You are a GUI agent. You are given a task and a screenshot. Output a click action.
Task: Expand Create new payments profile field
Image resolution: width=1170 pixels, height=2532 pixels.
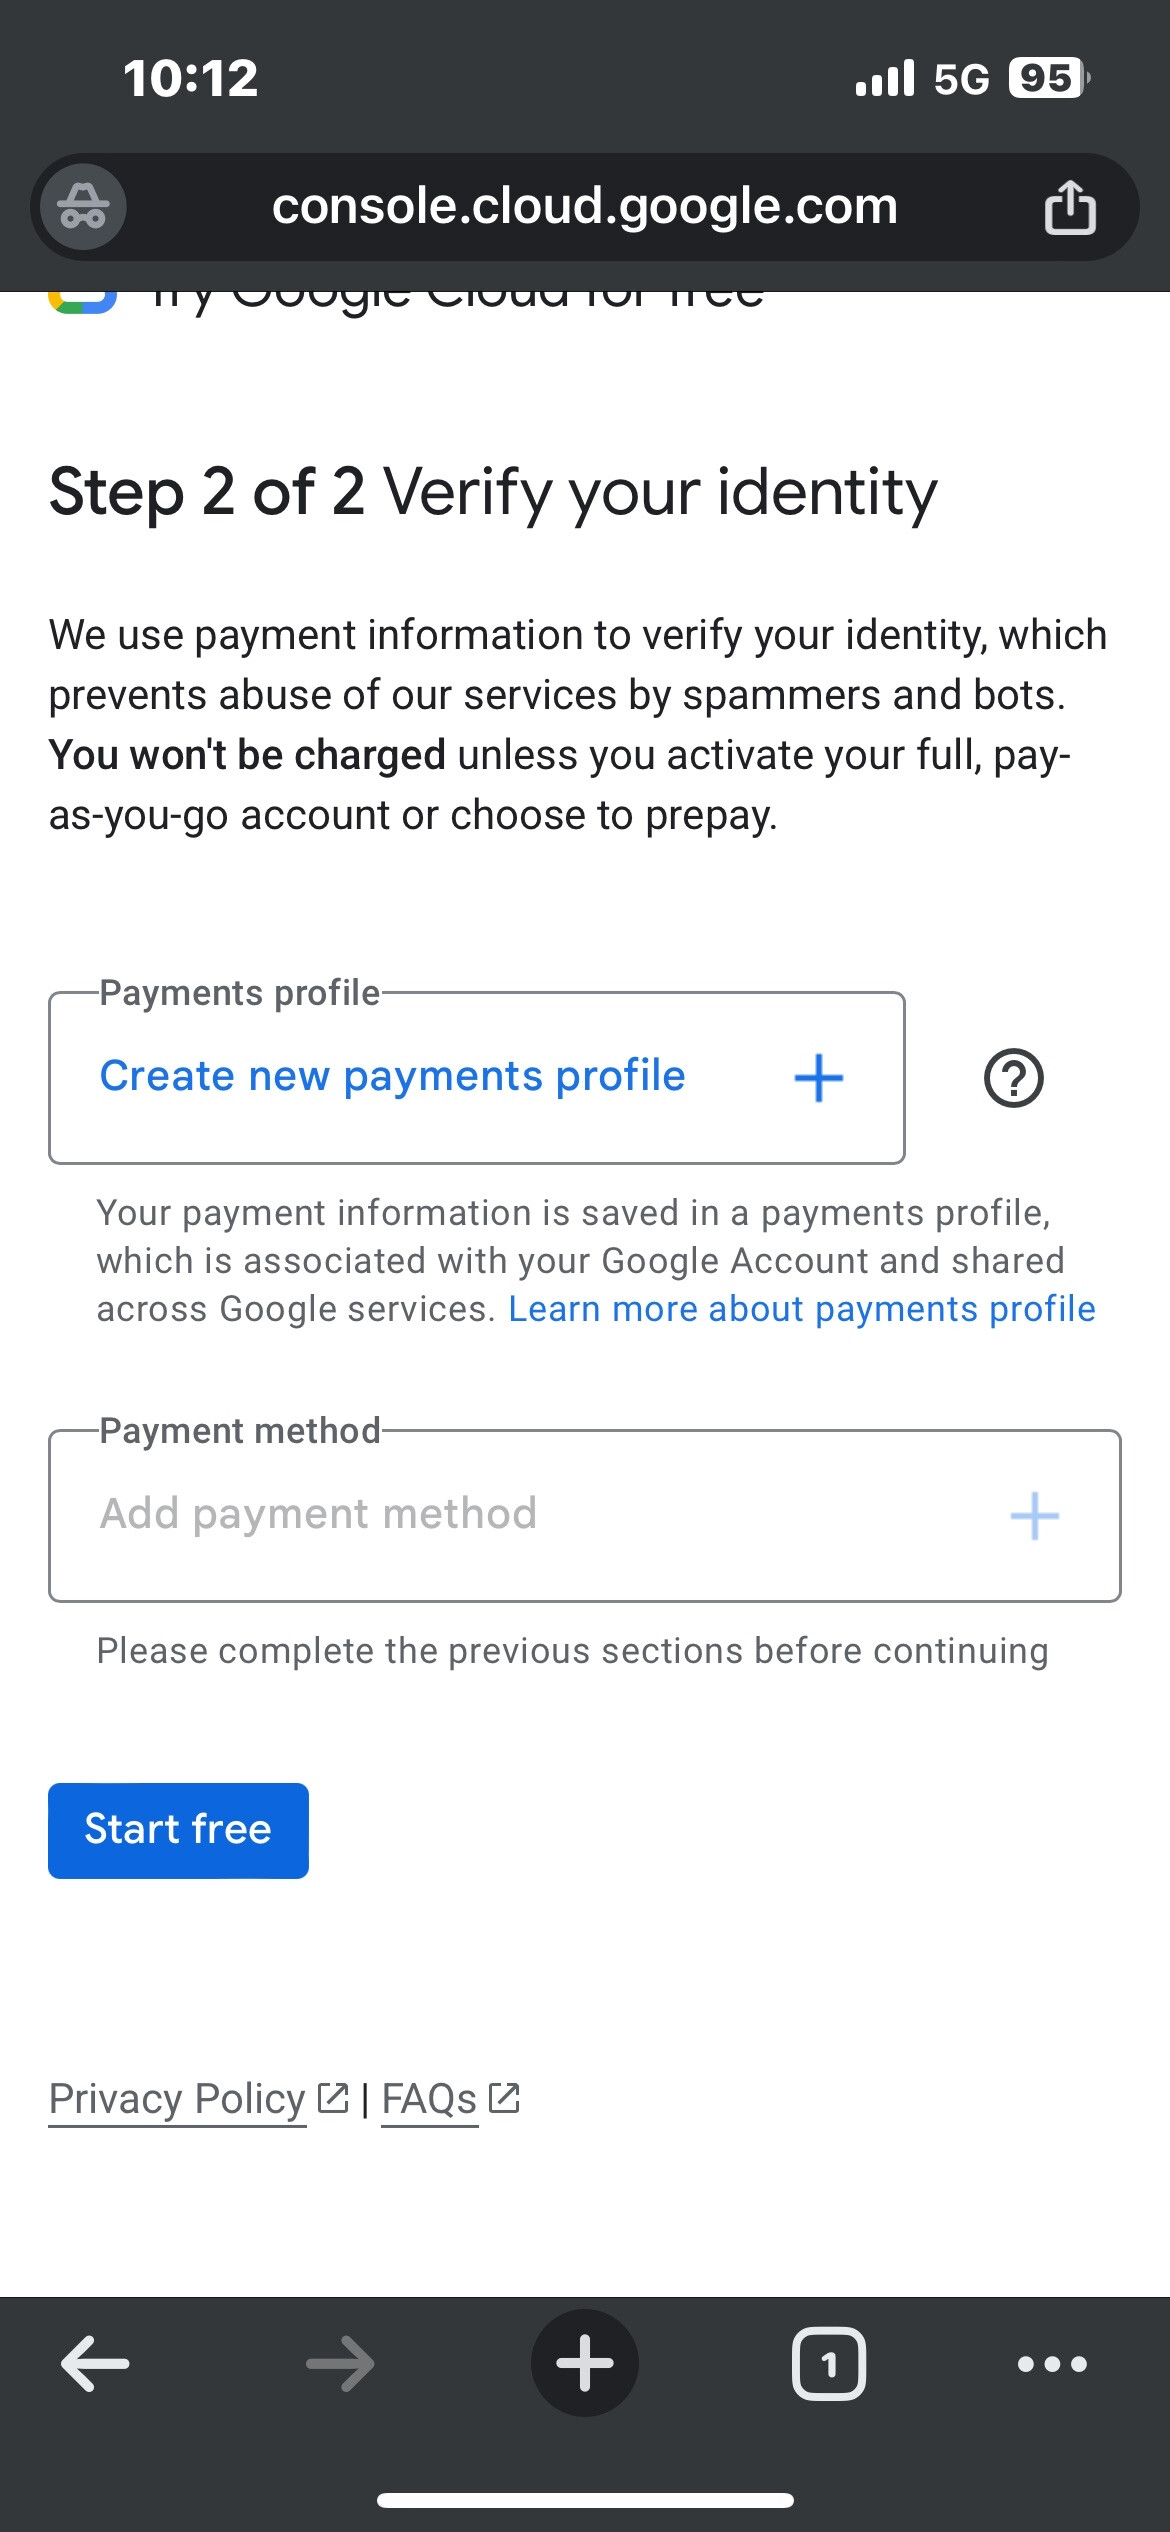(x=392, y=1076)
